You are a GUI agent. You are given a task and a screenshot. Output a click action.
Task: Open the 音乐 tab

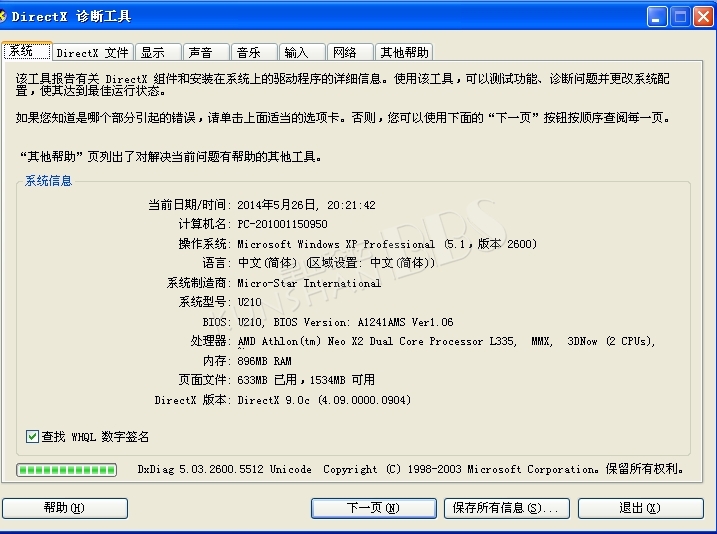point(254,53)
